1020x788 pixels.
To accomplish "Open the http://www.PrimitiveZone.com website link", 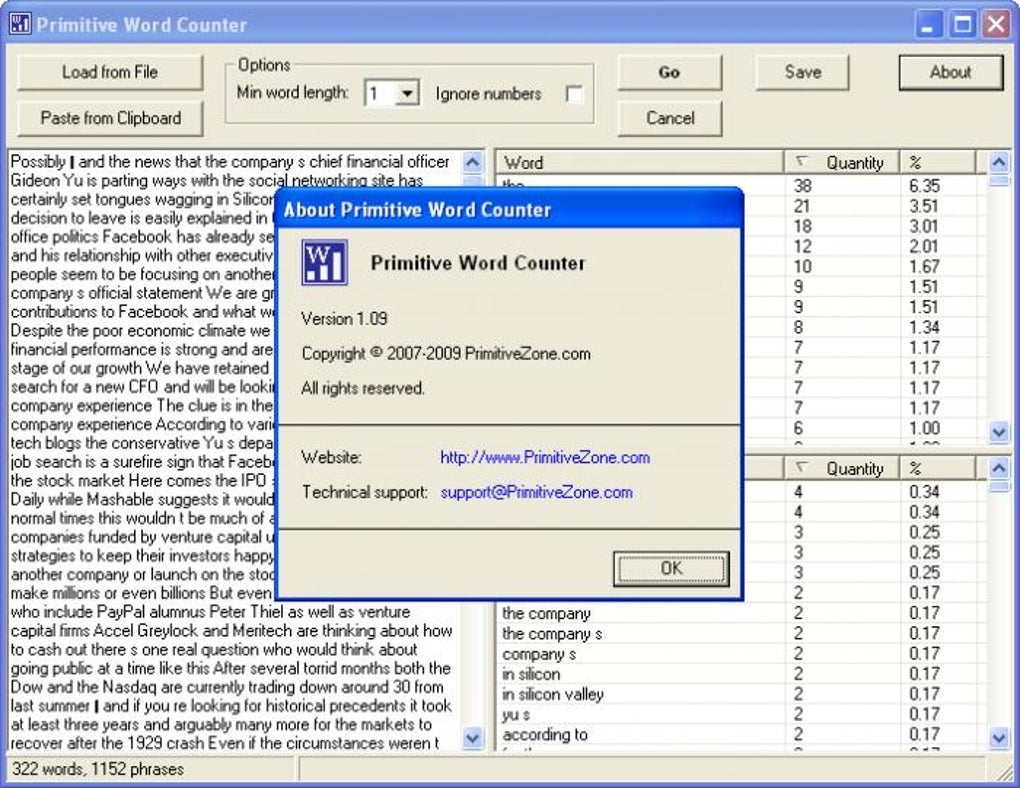I will coord(544,457).
